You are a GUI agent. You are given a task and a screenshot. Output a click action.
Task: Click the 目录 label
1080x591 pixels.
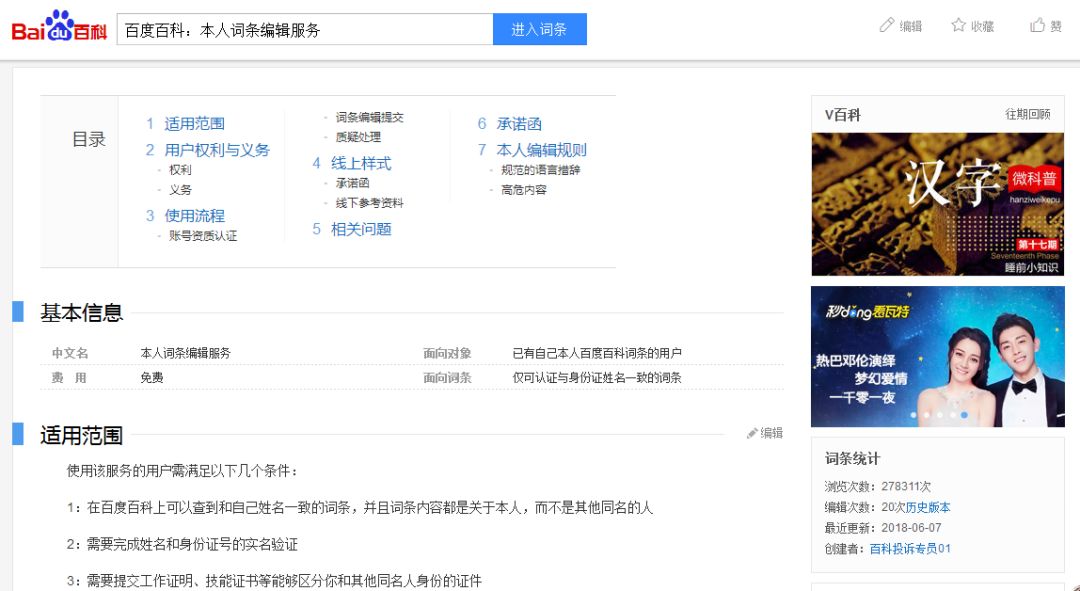pos(89,140)
